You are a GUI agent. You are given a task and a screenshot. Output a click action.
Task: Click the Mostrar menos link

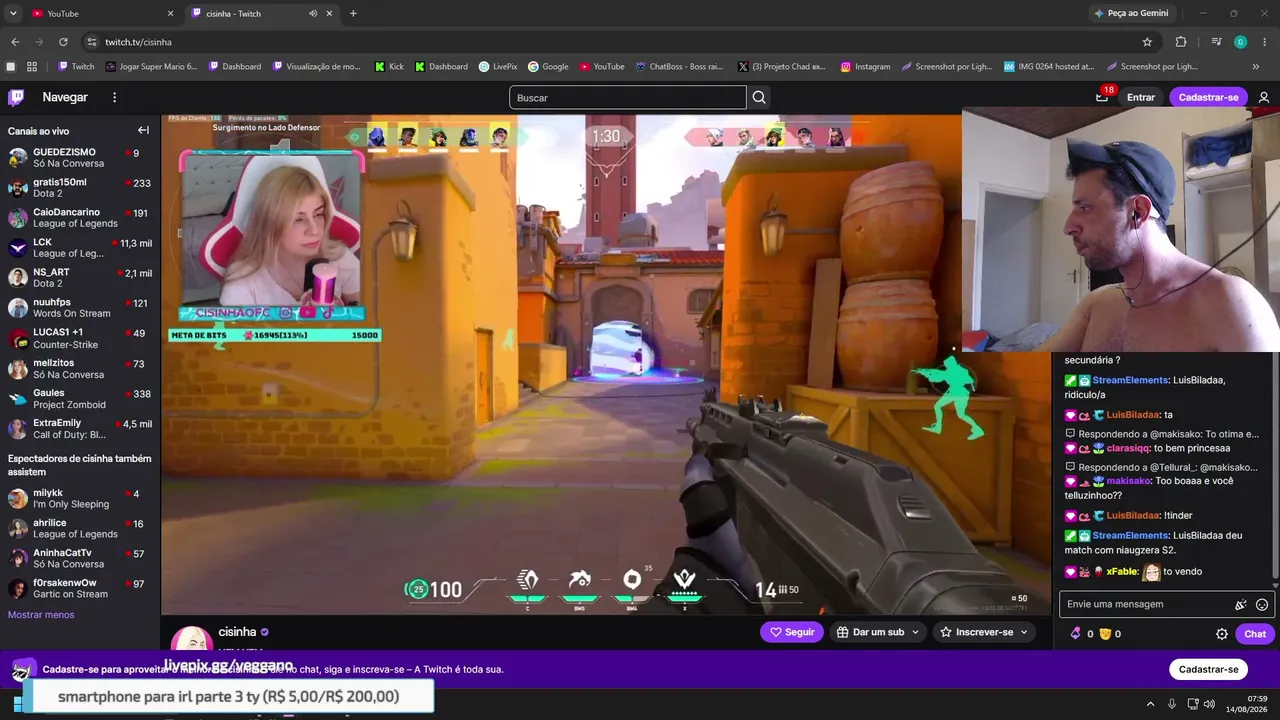pos(41,615)
